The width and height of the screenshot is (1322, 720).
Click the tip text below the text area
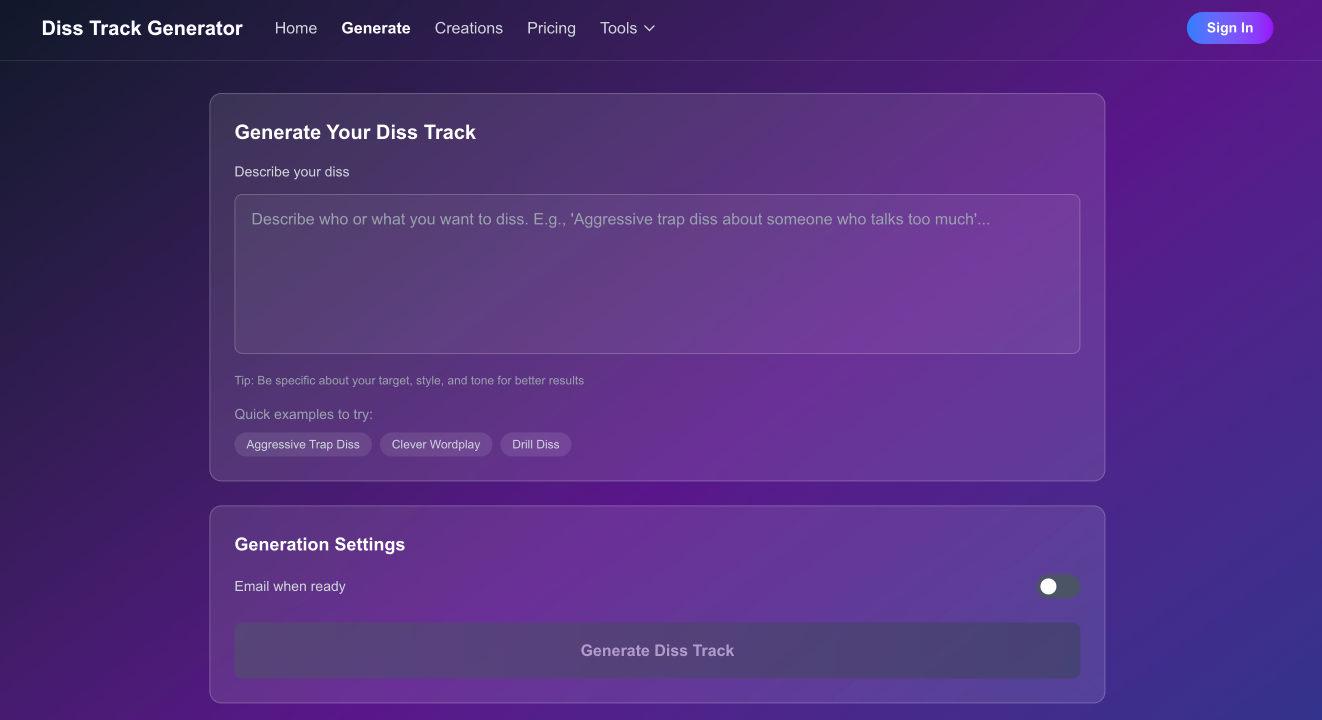coord(409,380)
